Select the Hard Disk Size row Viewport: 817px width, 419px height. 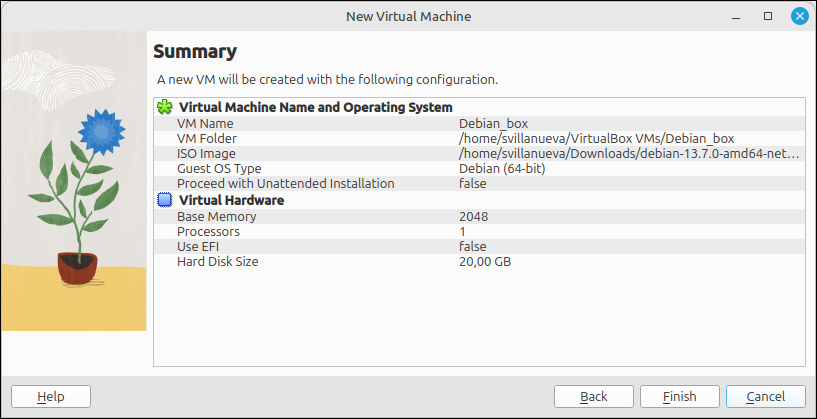click(x=479, y=262)
